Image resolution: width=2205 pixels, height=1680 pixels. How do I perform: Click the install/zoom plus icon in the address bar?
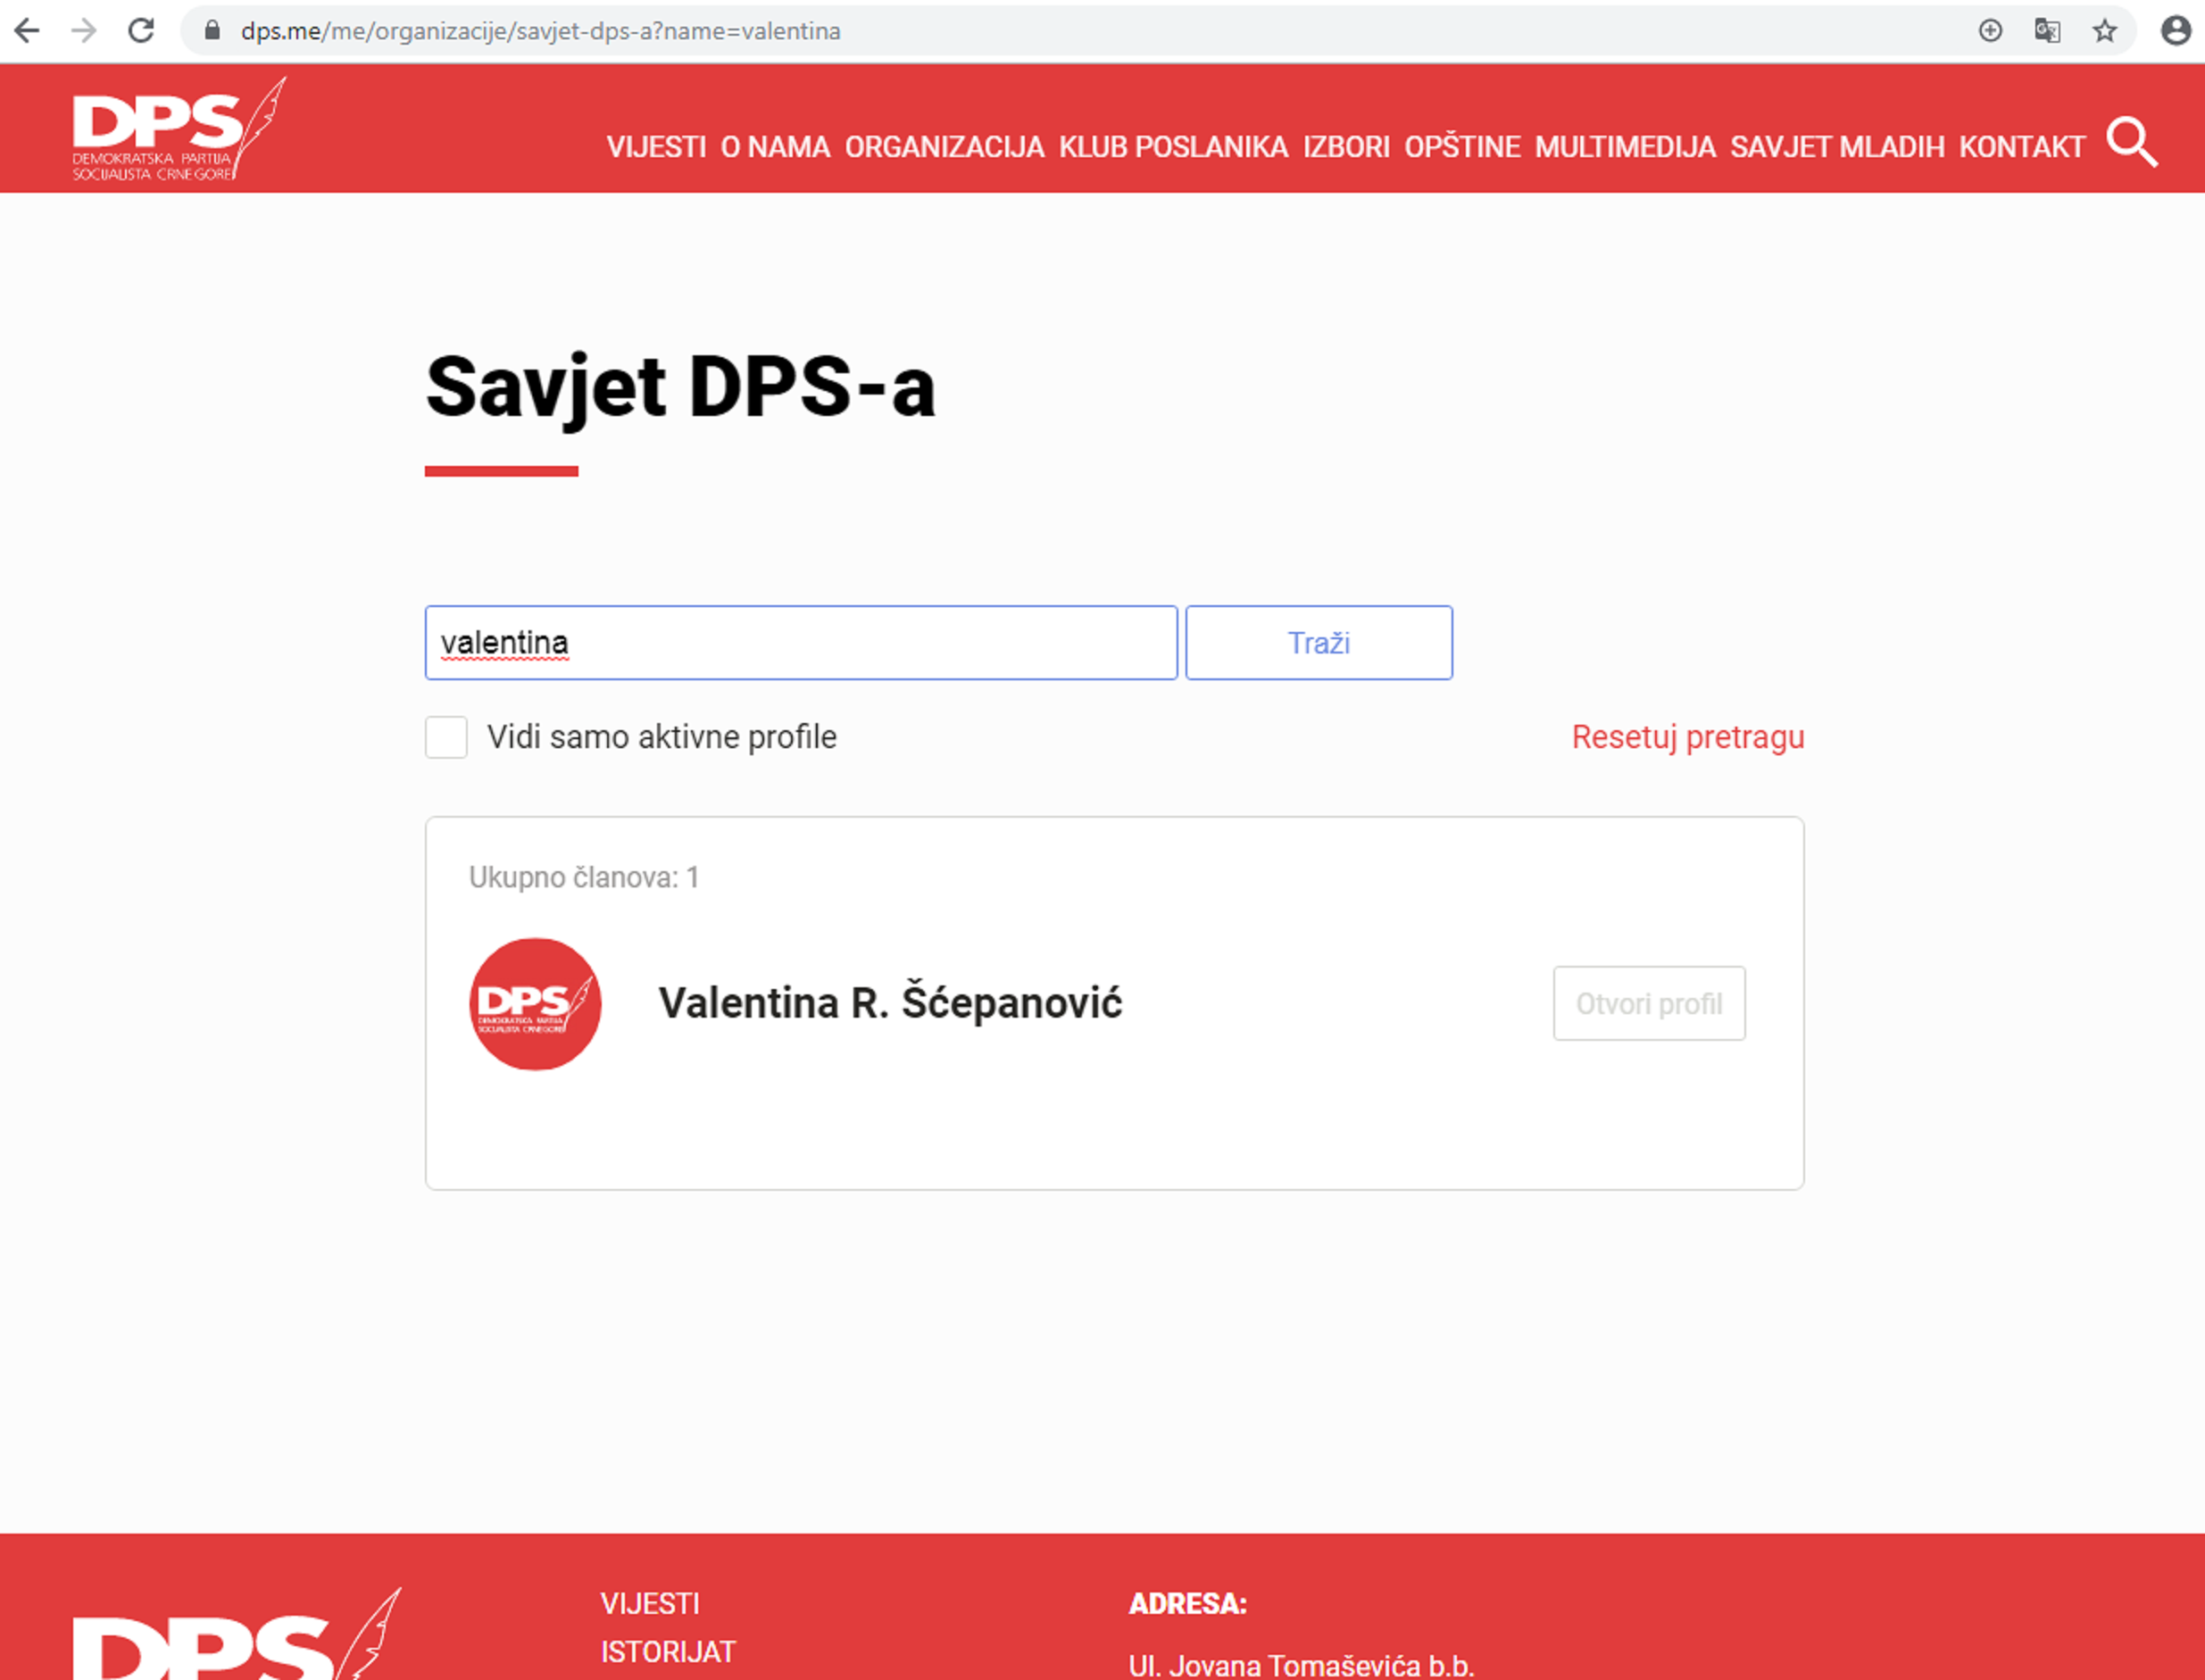(x=1990, y=31)
